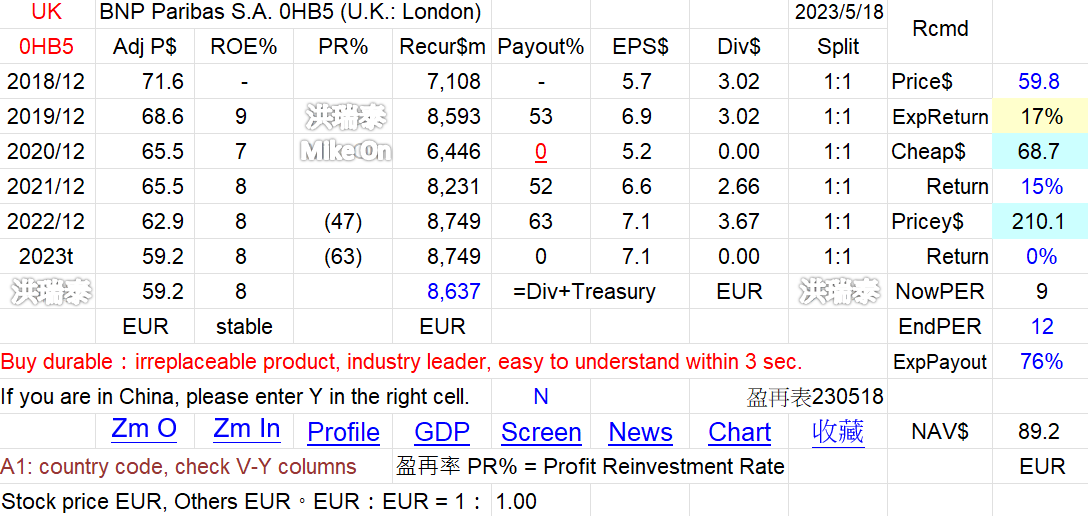
Task: Click the red Buy durable advice text
Action: [x=402, y=361]
